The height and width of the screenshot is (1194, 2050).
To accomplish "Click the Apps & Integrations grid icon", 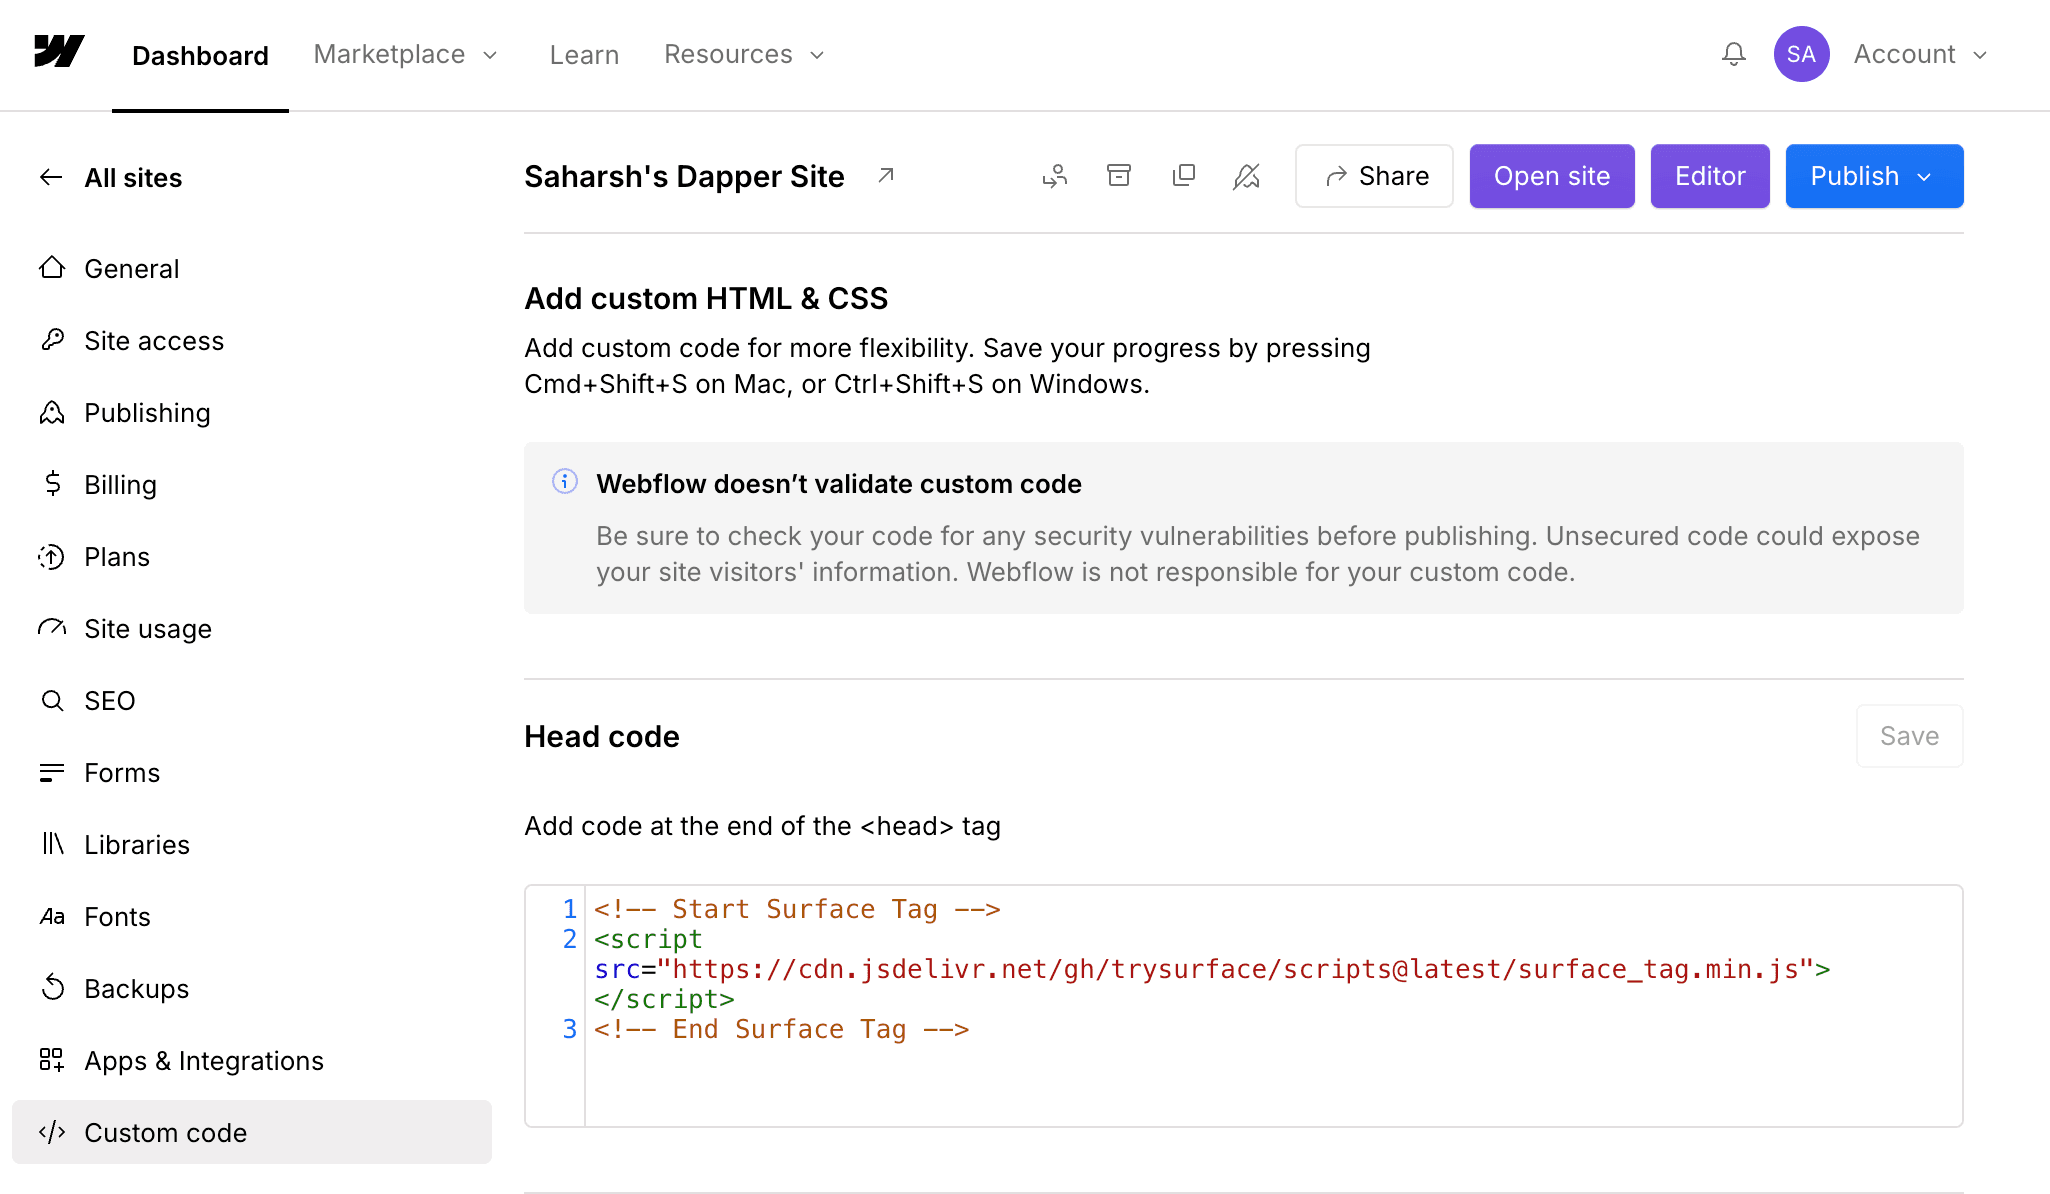I will click(x=52, y=1060).
